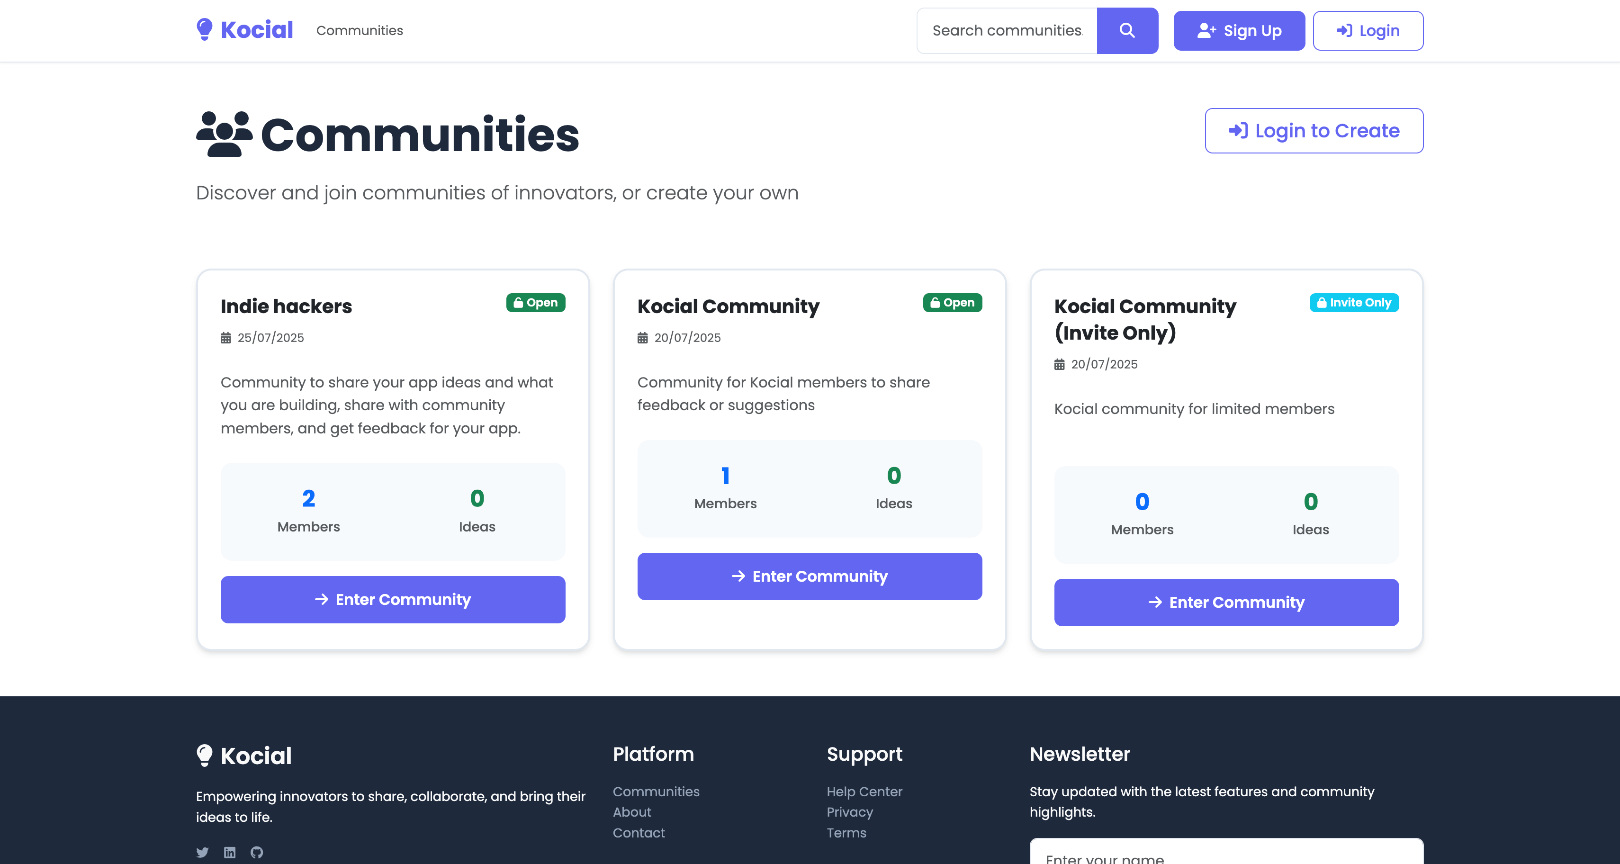The width and height of the screenshot is (1620, 864).
Task: Click the Kocial Community (Invite Only) title
Action: coord(1145,320)
